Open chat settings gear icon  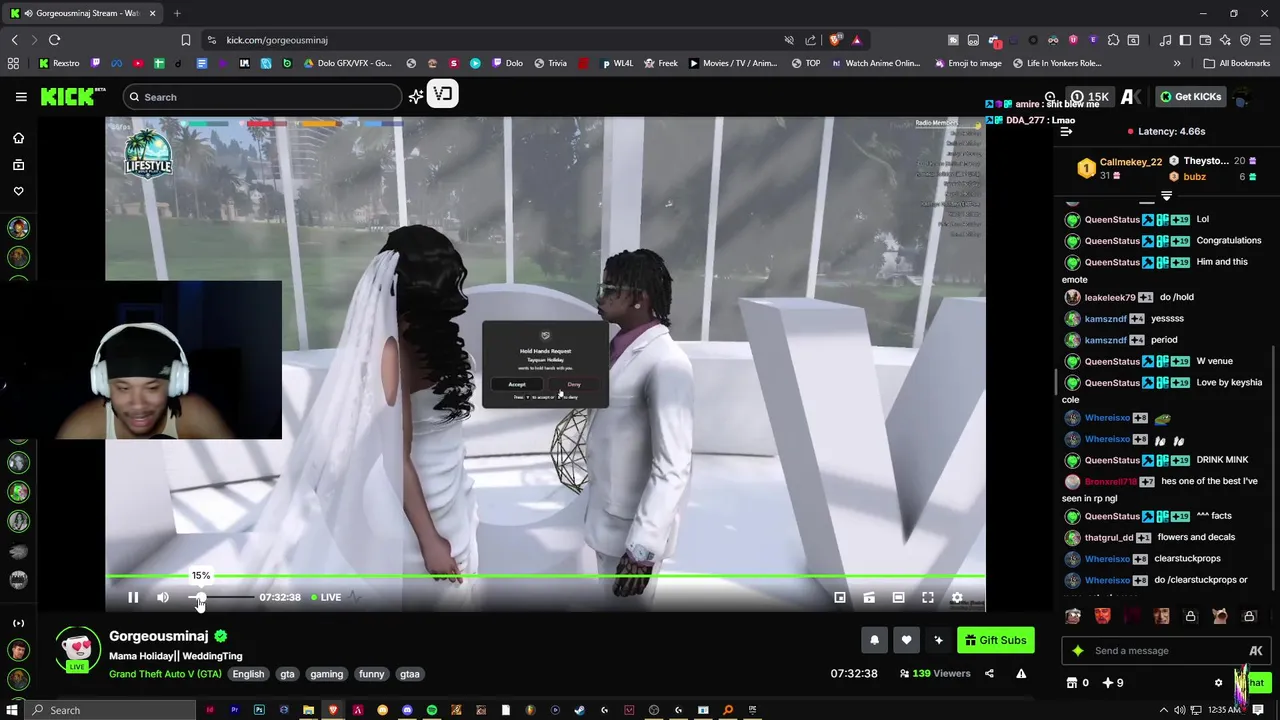[1218, 683]
